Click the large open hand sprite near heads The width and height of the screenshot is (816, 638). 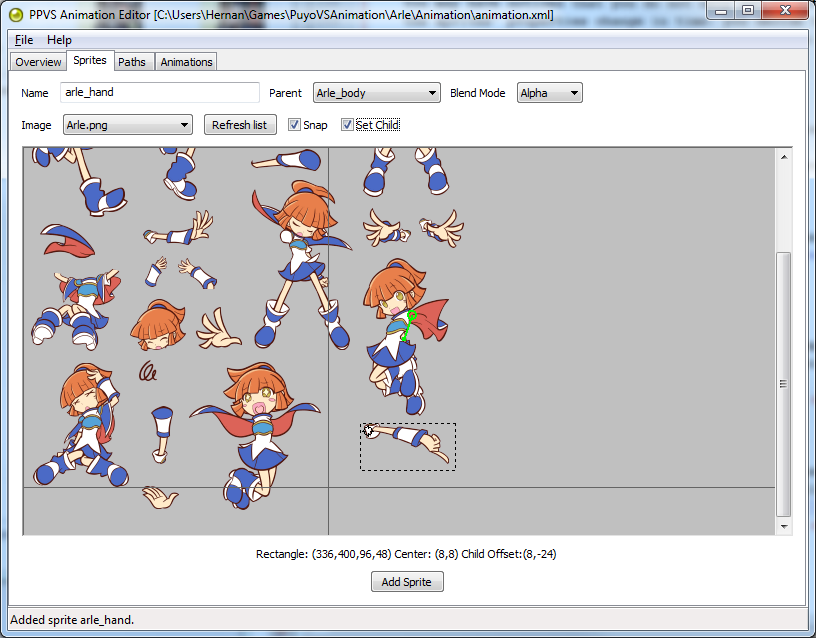pyautogui.click(x=219, y=329)
